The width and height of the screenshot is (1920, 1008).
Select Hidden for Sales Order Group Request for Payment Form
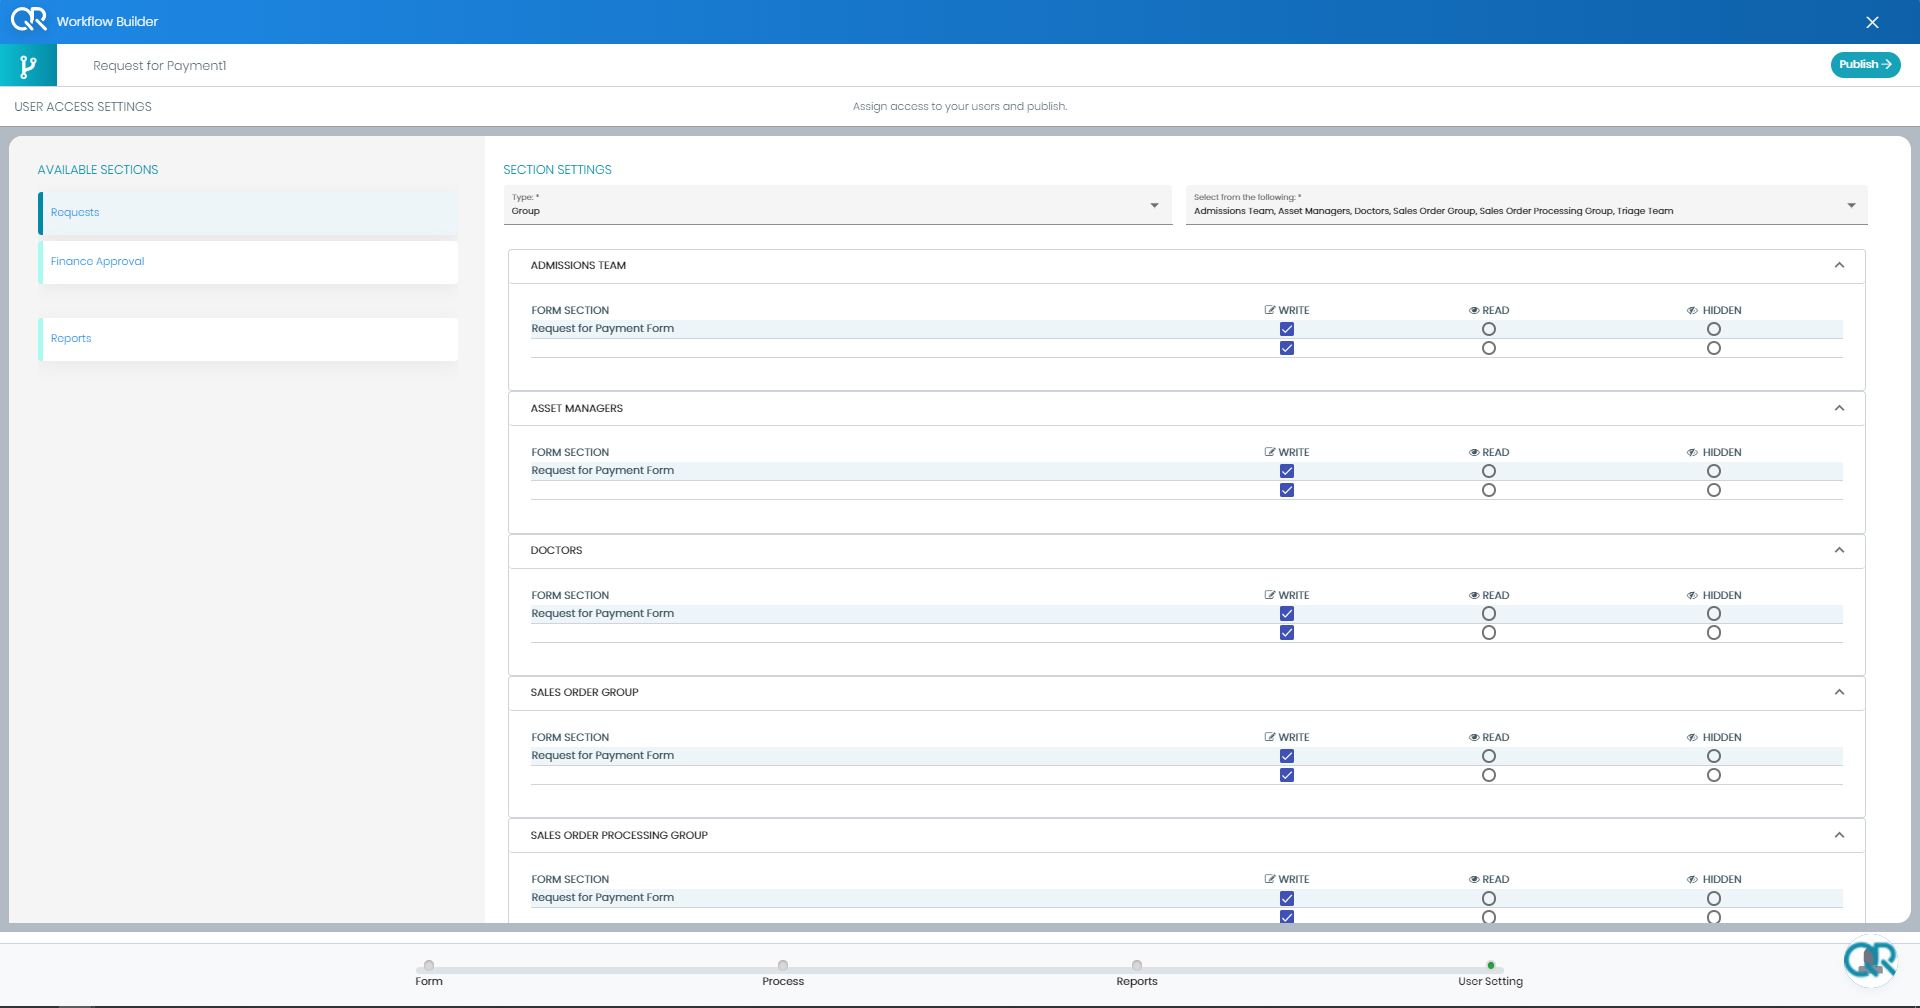click(1714, 756)
